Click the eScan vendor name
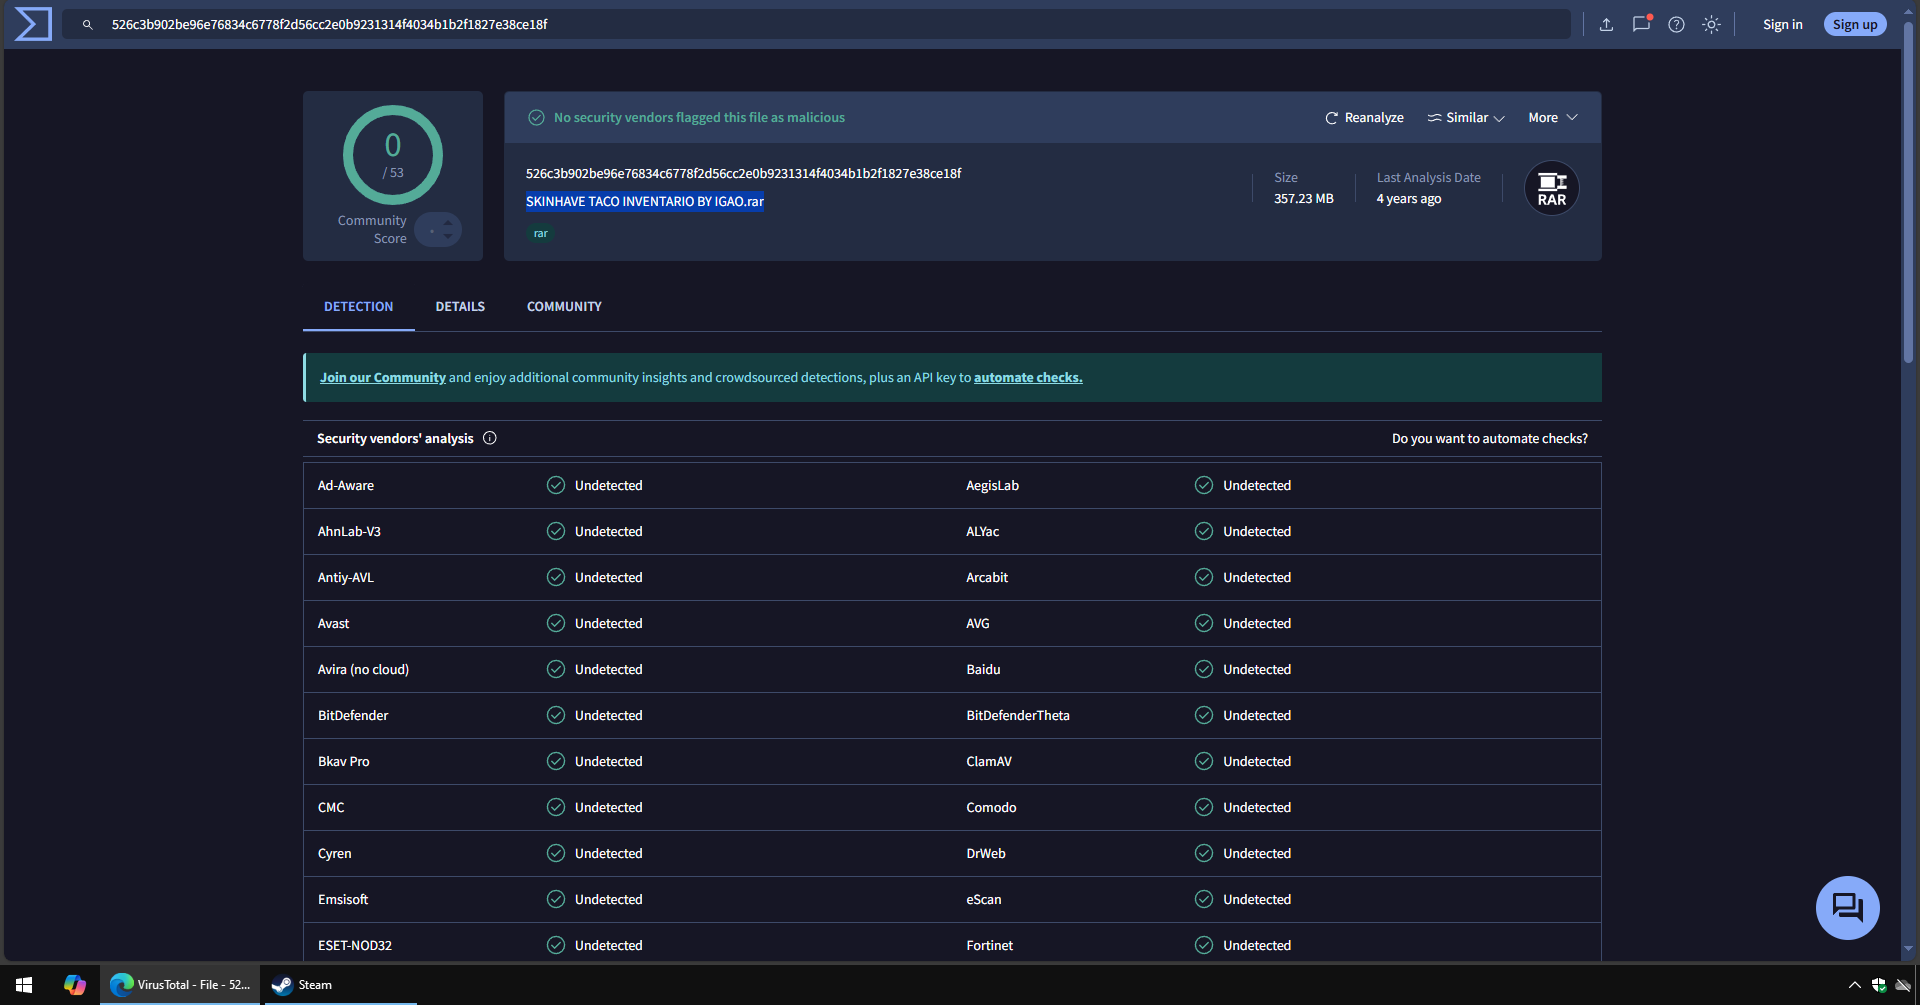Screen dimensions: 1920x1005 [984, 899]
